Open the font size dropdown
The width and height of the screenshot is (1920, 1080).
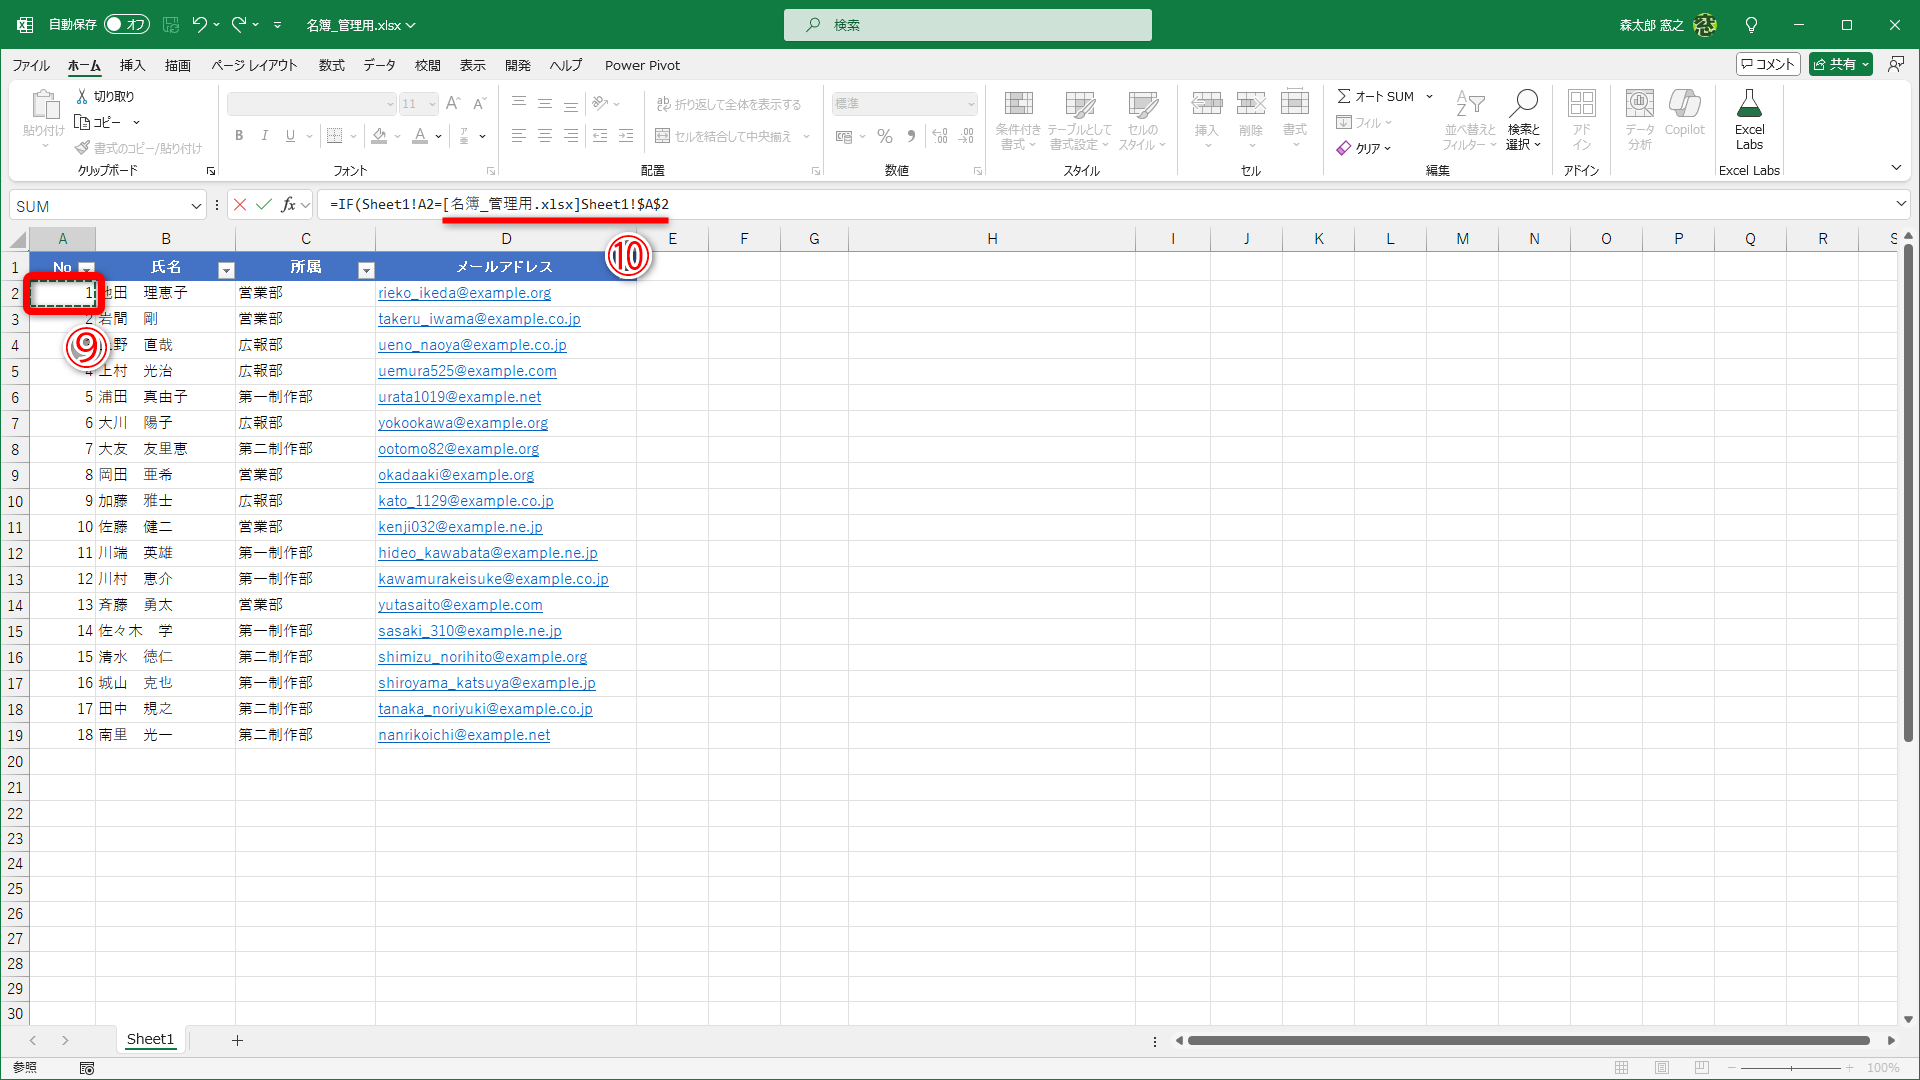click(431, 103)
